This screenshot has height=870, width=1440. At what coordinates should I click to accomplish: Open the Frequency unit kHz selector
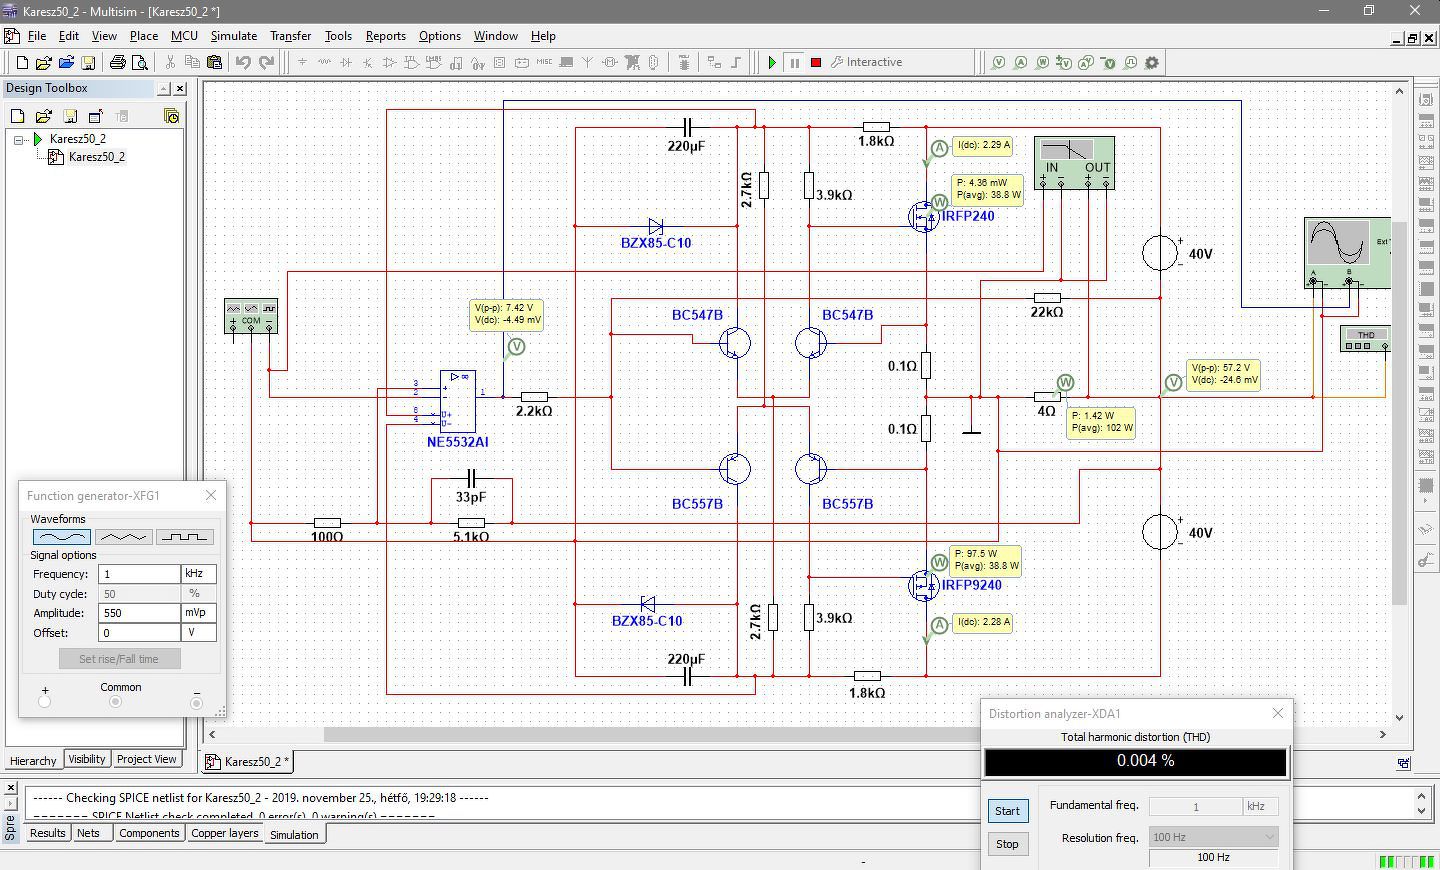coord(199,574)
